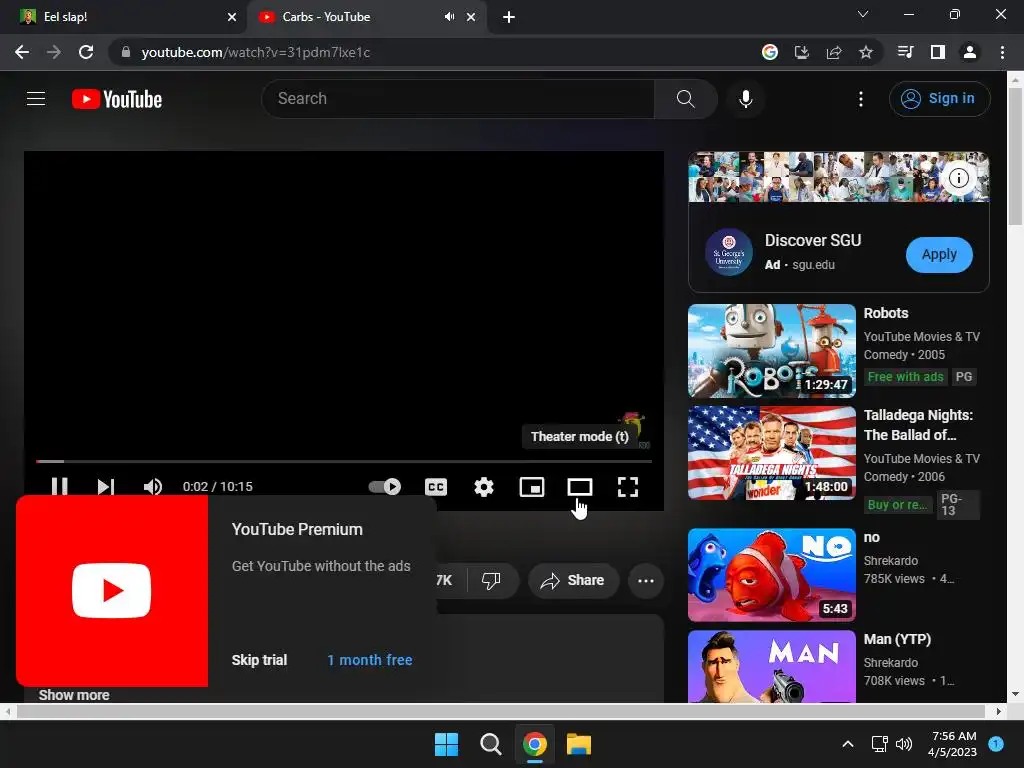Viewport: 1024px width, 768px height.
Task: Open the Windows Start menu
Action: tap(447, 744)
